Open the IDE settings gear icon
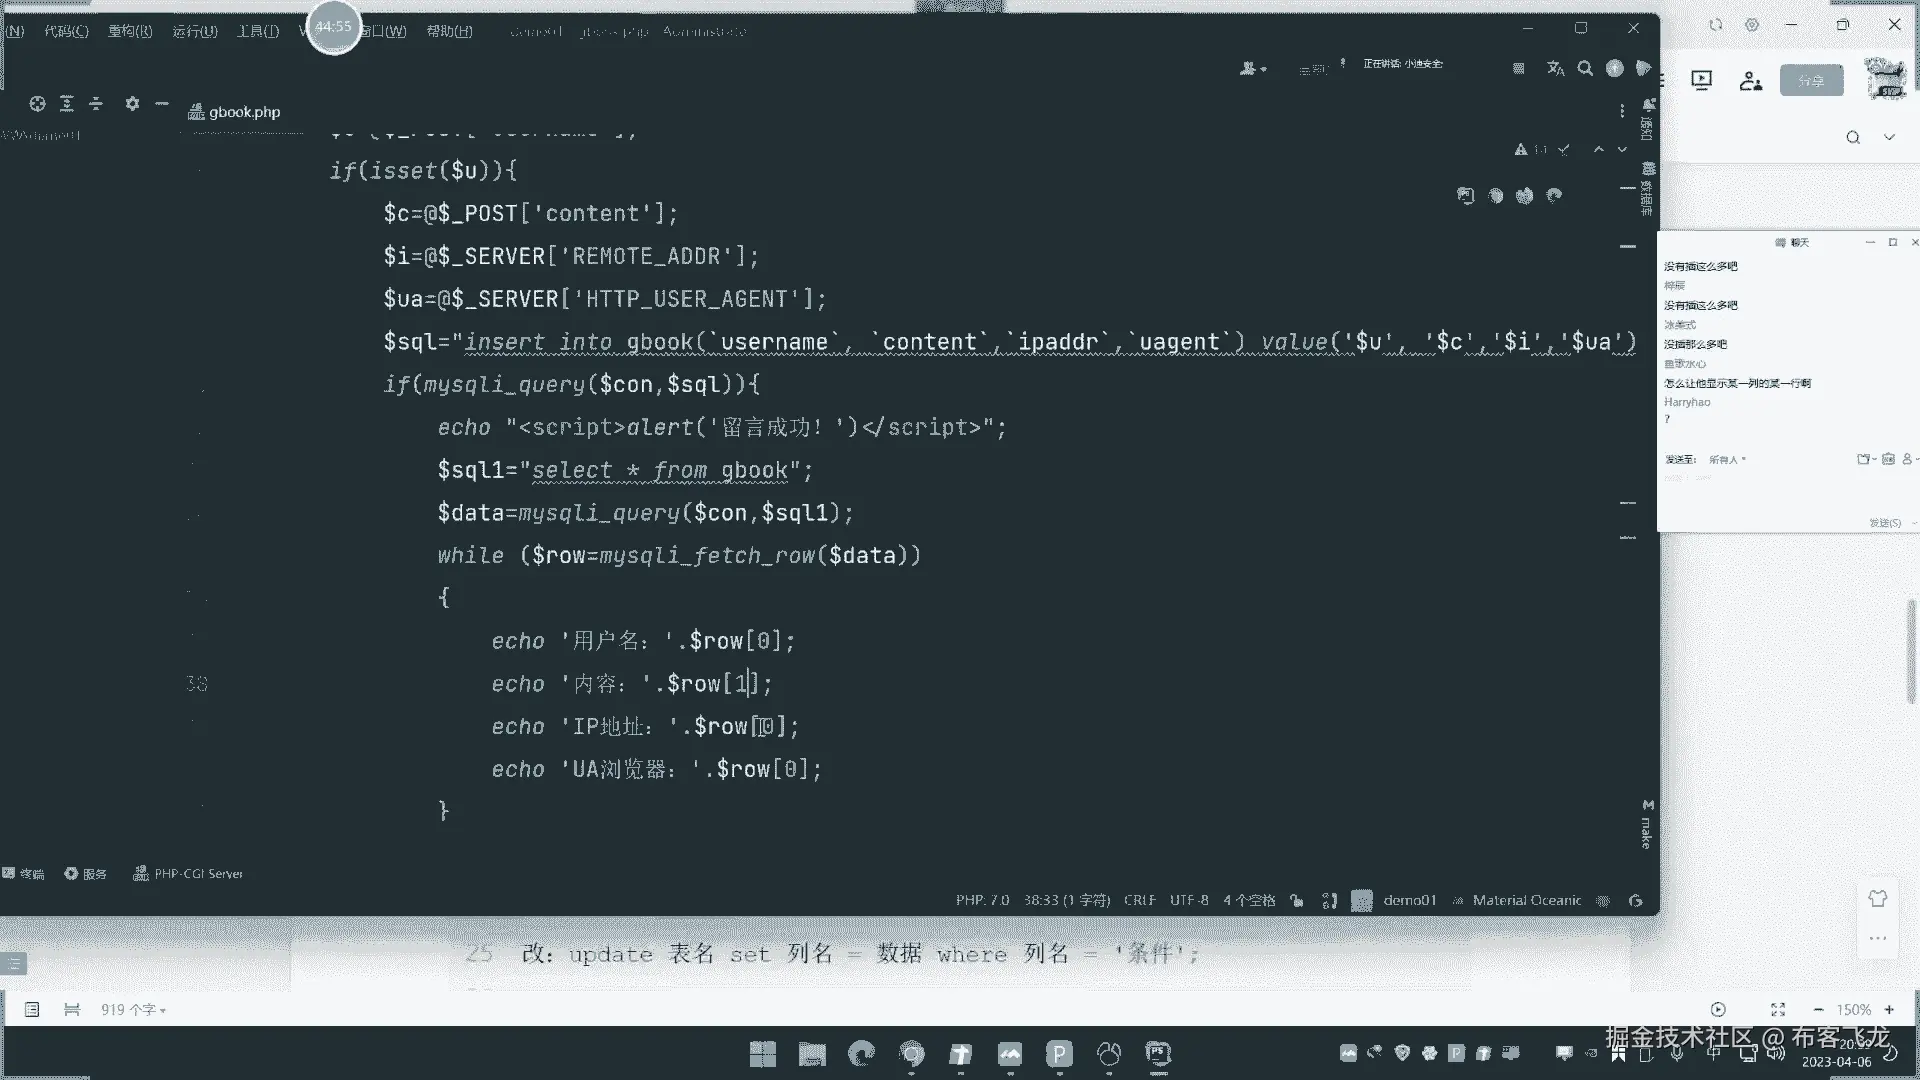 click(132, 103)
